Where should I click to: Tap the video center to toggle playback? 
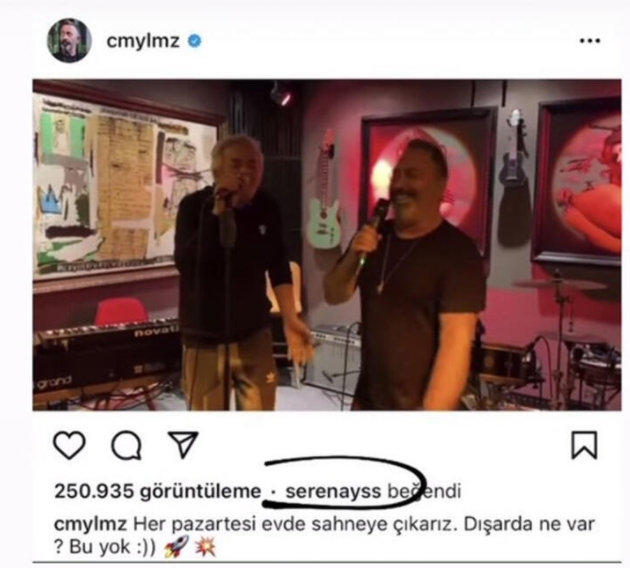coord(327,245)
